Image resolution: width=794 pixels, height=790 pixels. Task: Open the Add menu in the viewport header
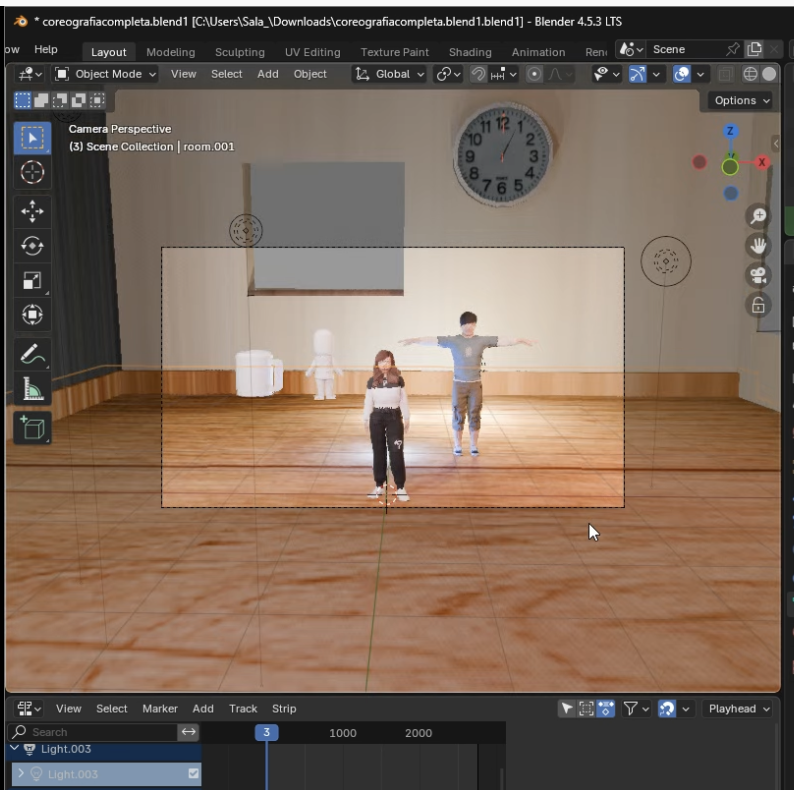268,74
